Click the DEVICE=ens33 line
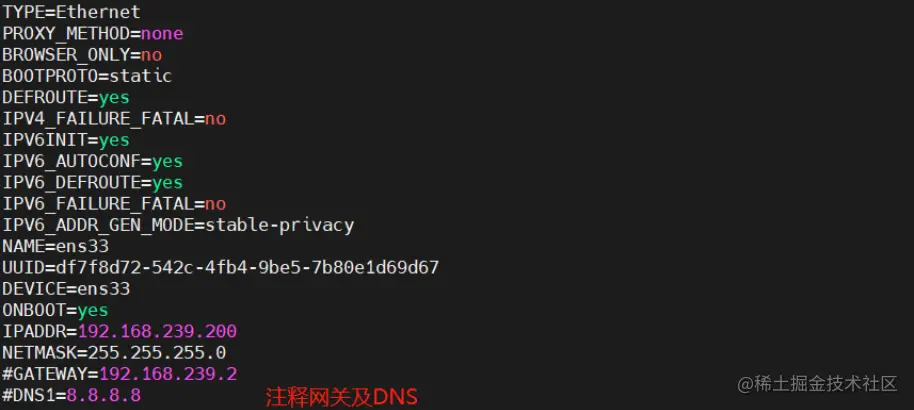914x410 pixels. tap(66, 289)
